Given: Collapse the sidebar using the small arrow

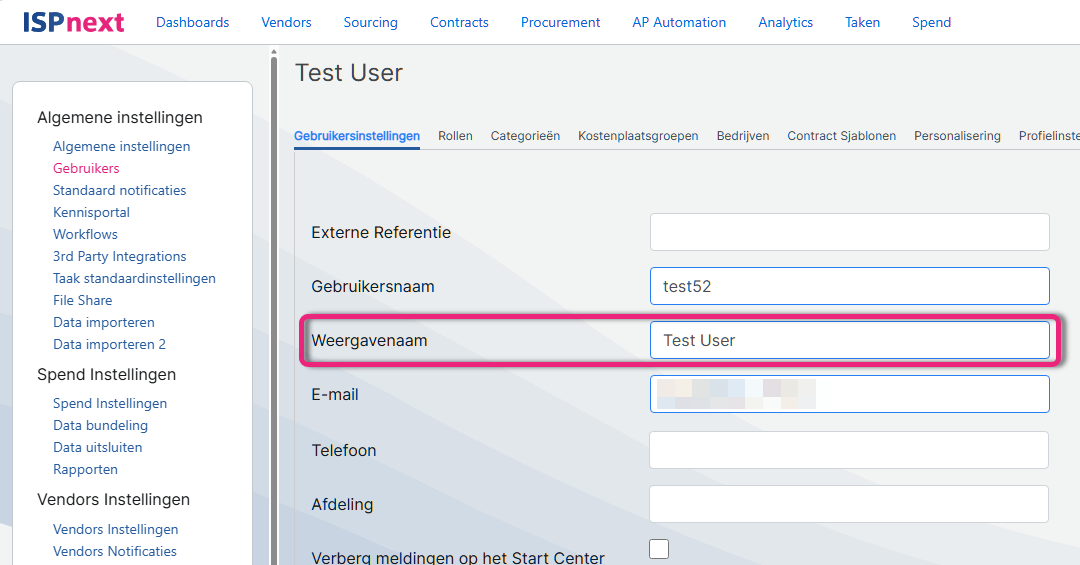Looking at the screenshot, I should click(x=274, y=53).
